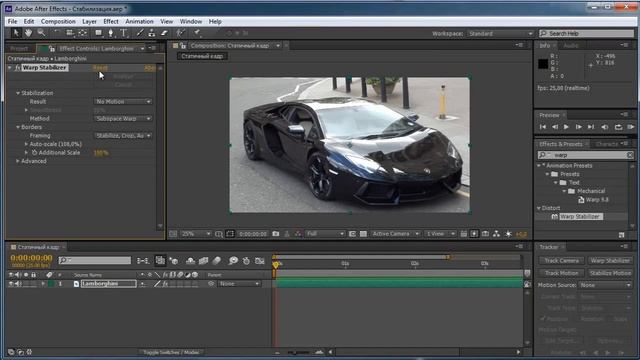The width and height of the screenshot is (640, 360).
Task: Click the Stabilize Motion button
Action: [610, 273]
